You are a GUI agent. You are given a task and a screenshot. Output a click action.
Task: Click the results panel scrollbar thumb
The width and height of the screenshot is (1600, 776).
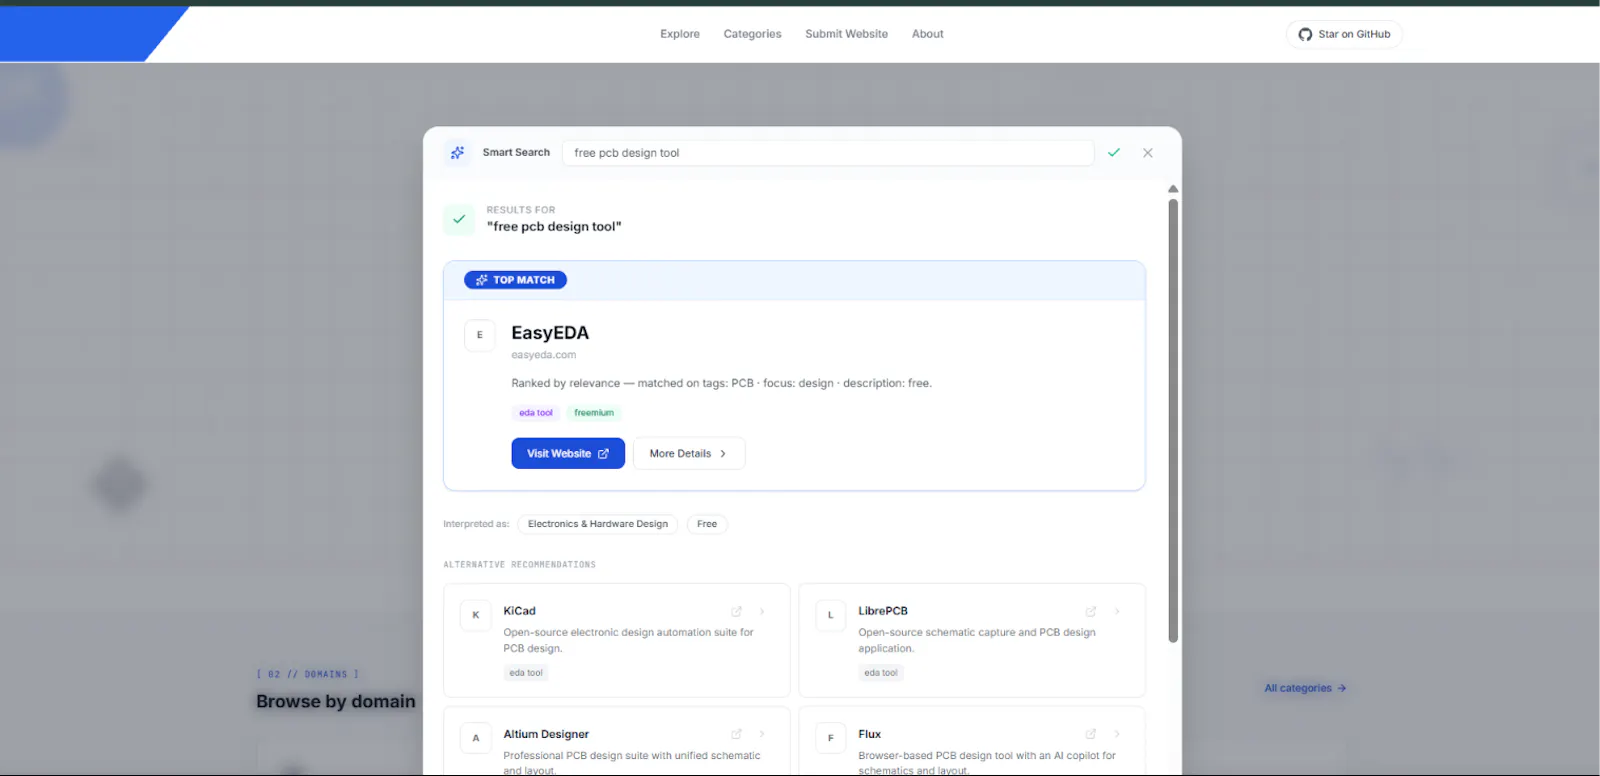tap(1173, 420)
